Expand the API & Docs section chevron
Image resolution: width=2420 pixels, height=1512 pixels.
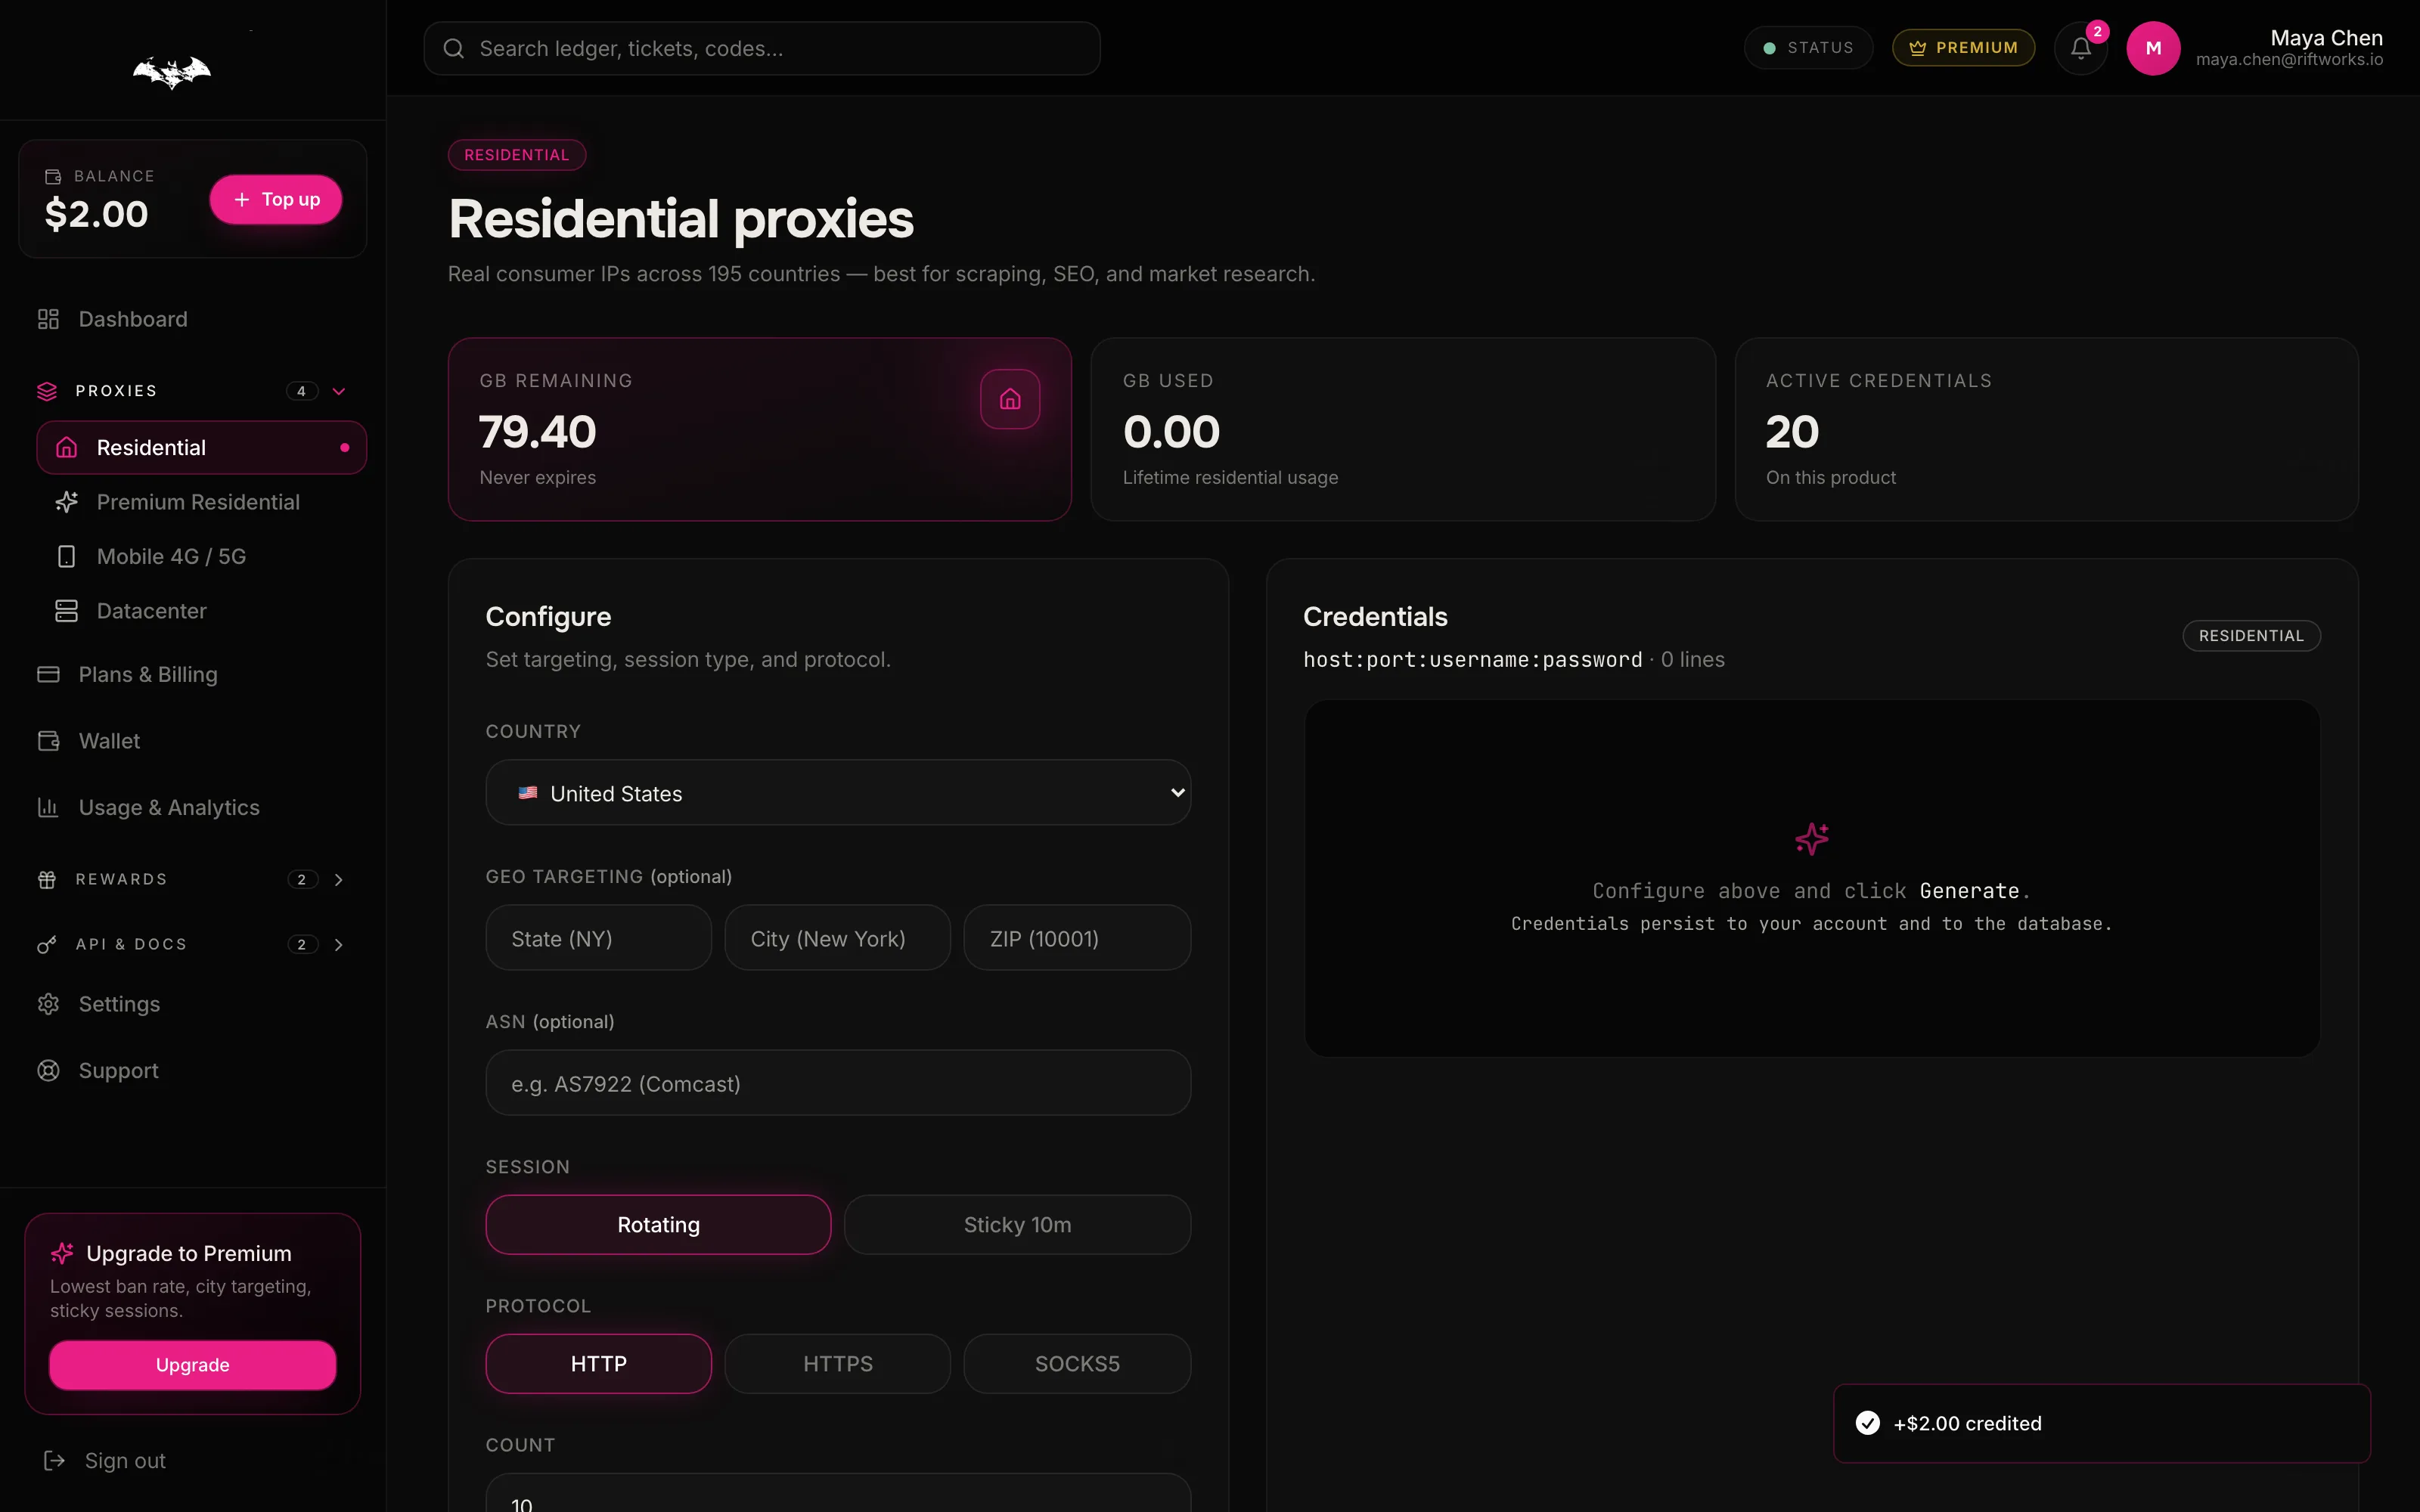[339, 944]
